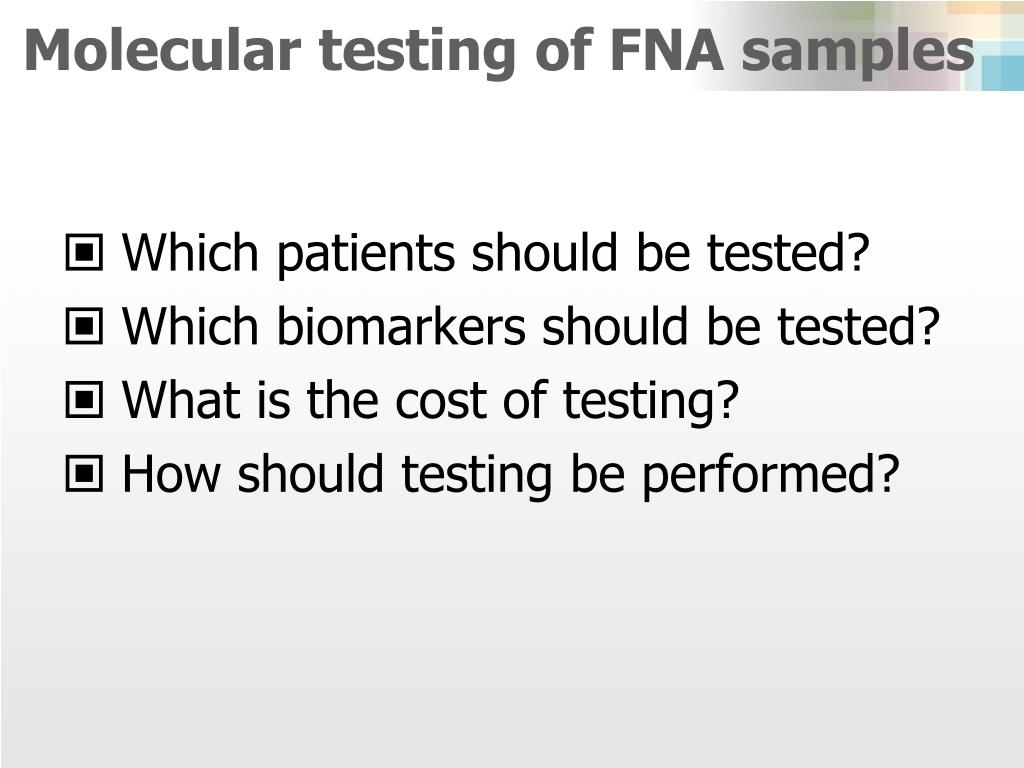Click the orange block at the top-right edge
The image size is (1024, 768).
click(x=985, y=7)
